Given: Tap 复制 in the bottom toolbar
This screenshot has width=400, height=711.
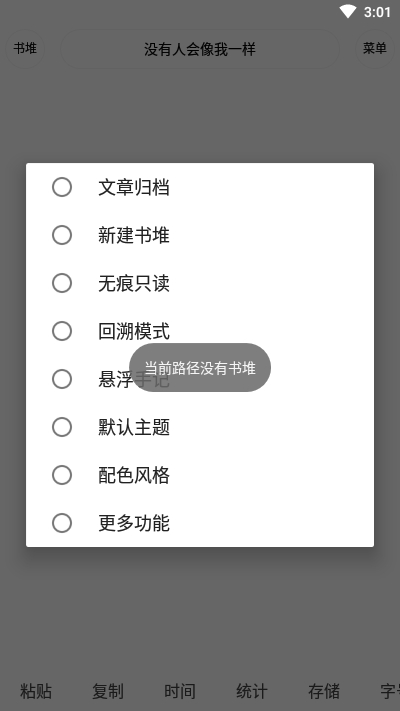Looking at the screenshot, I should click(108, 692).
